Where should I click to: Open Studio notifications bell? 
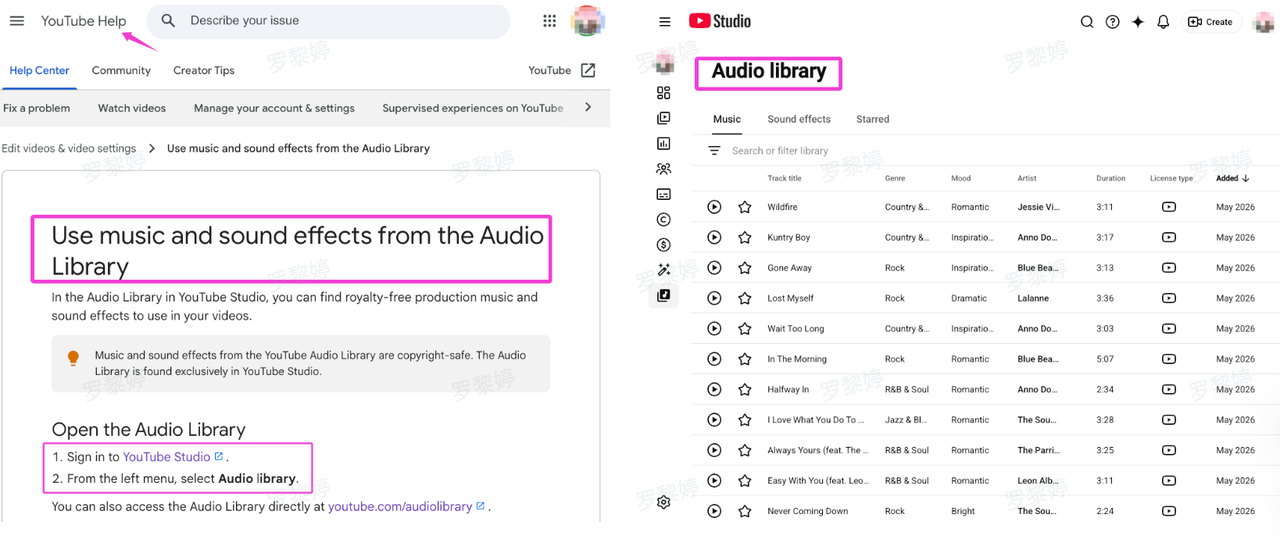pos(1163,22)
